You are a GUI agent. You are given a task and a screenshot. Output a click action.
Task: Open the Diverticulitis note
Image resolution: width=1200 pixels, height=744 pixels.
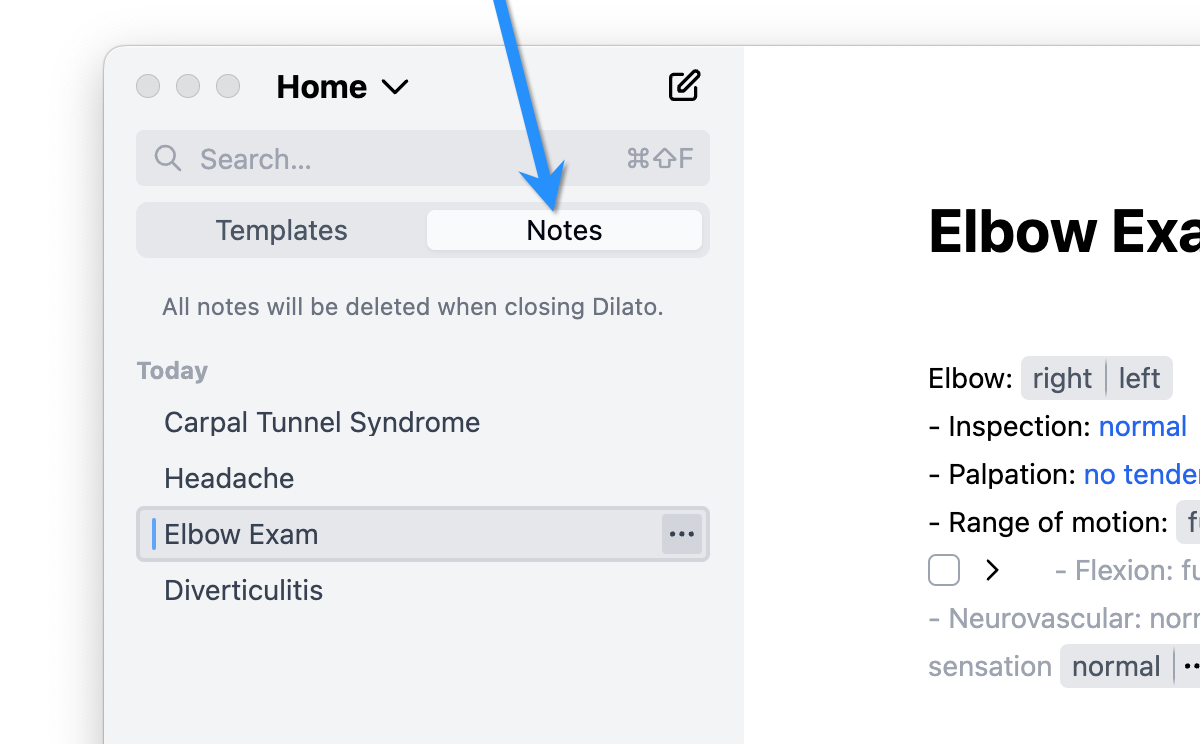pyautogui.click(x=243, y=590)
